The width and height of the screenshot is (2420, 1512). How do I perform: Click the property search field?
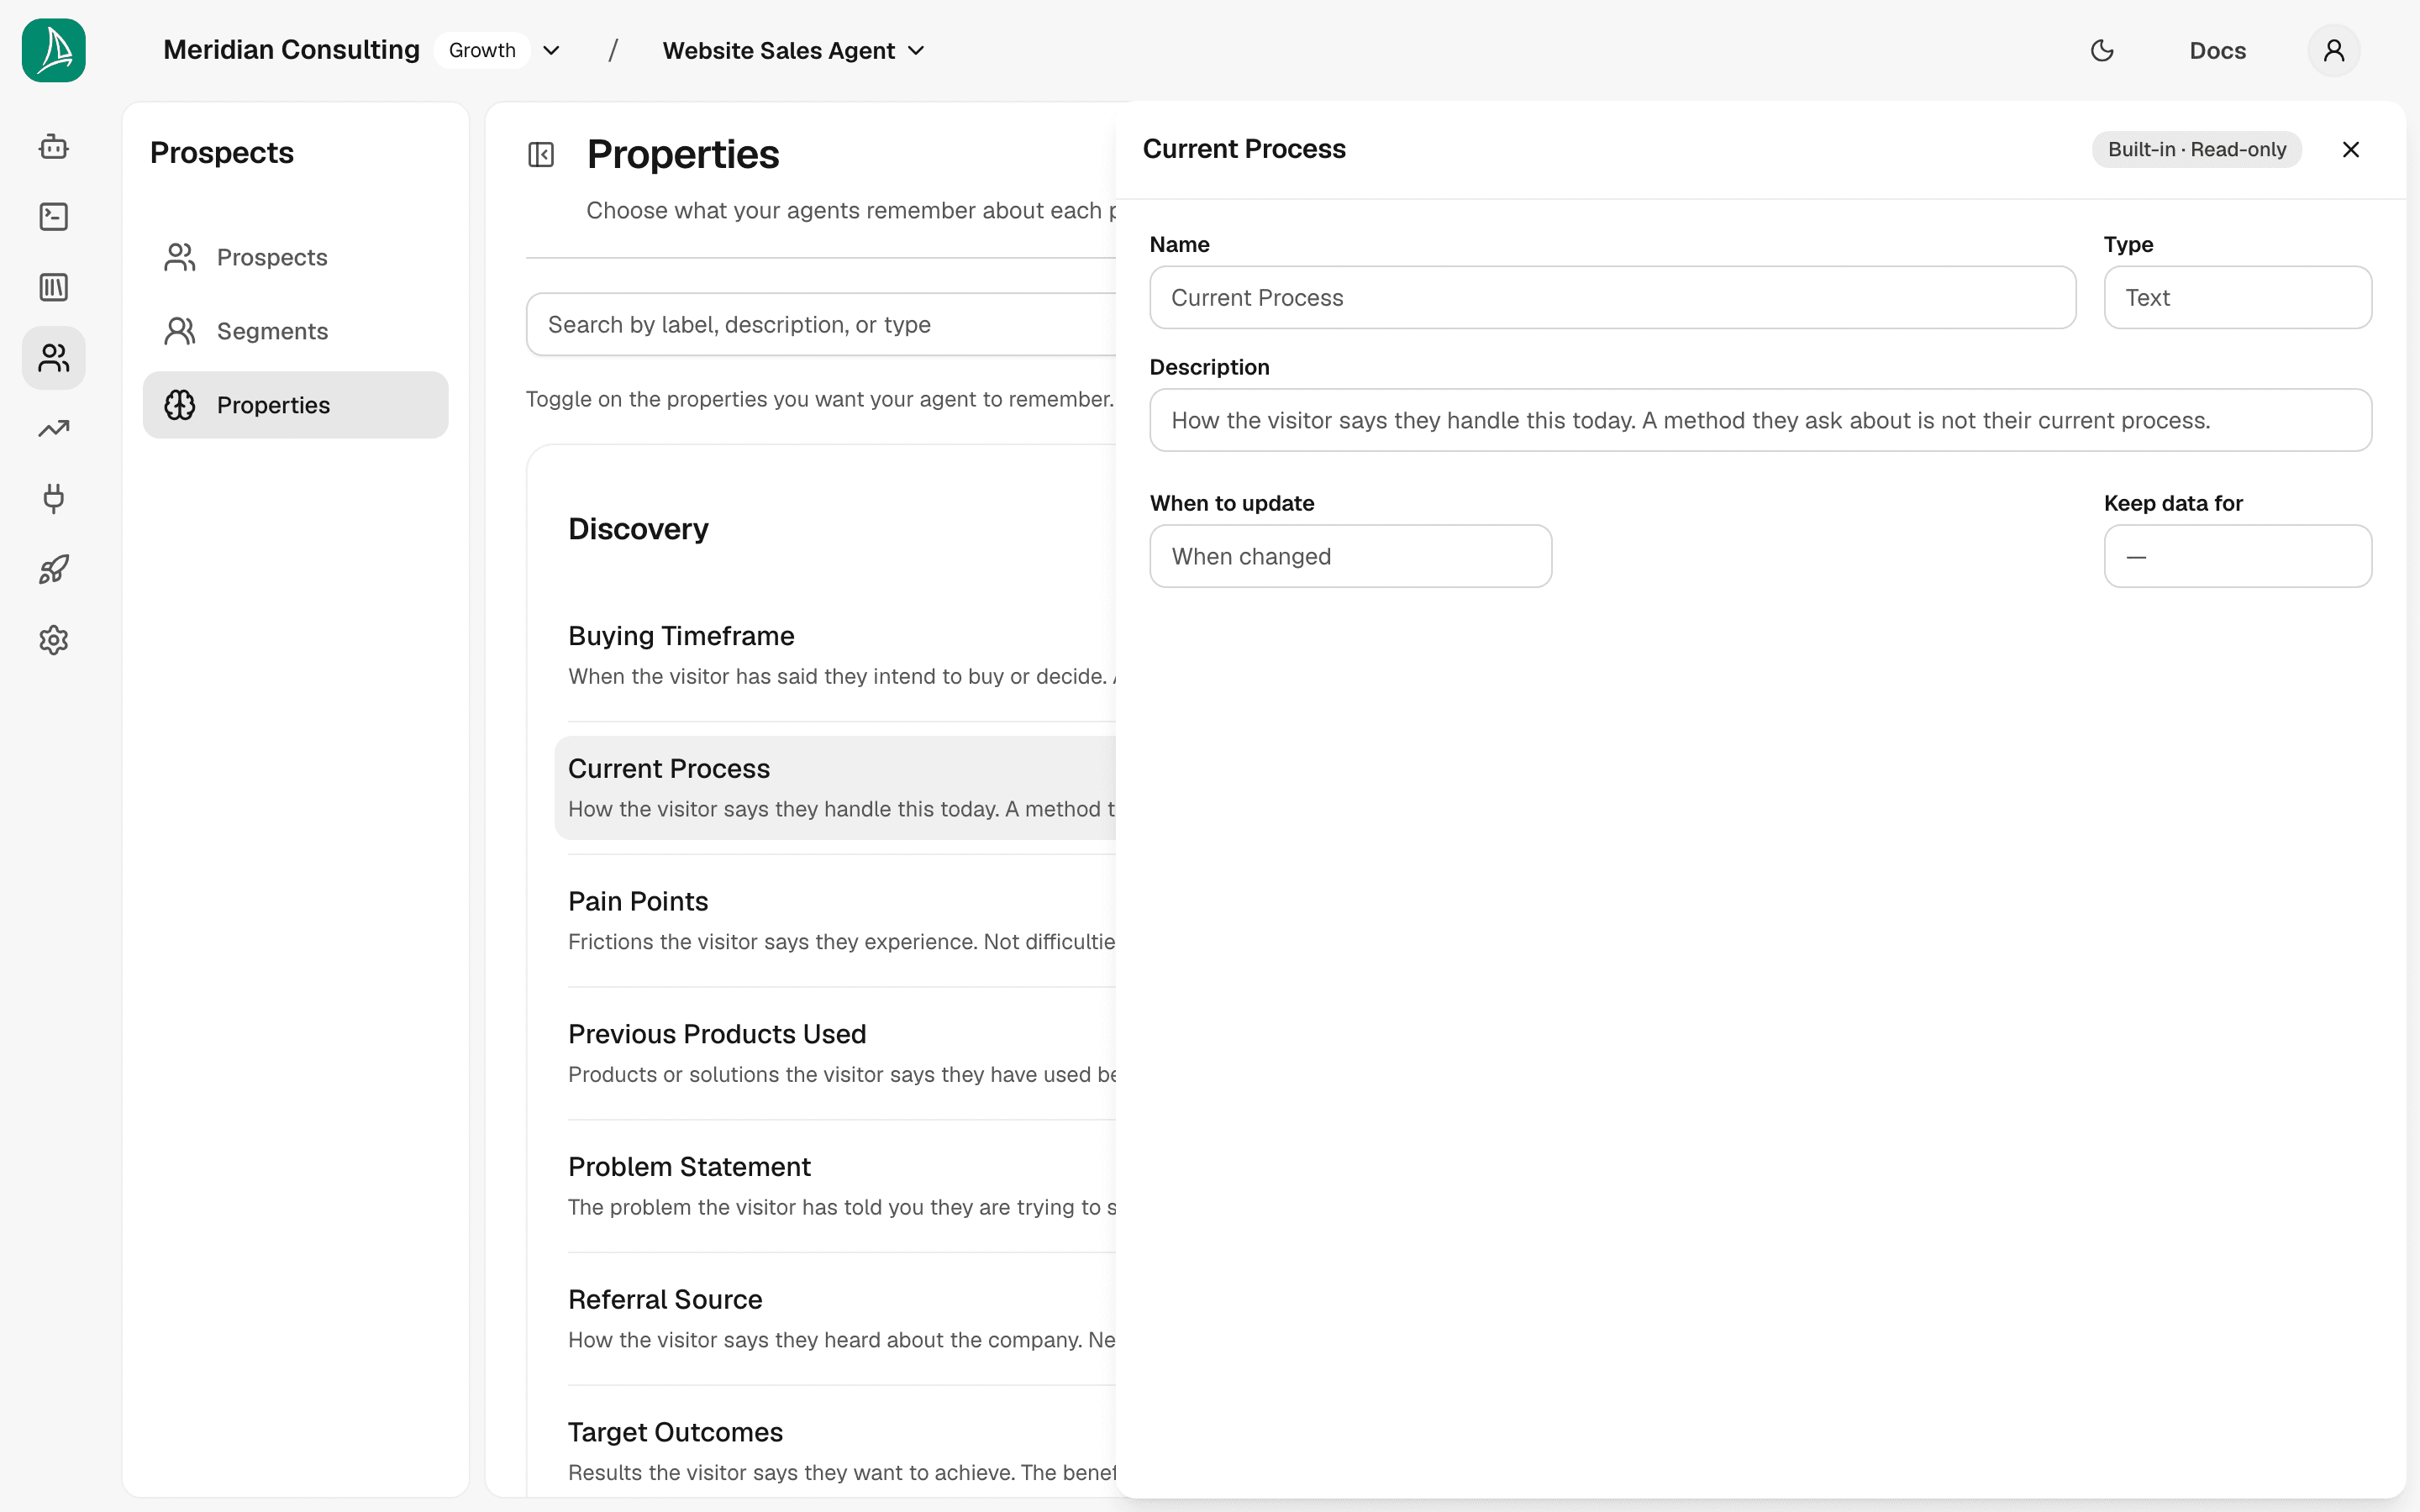coord(822,324)
